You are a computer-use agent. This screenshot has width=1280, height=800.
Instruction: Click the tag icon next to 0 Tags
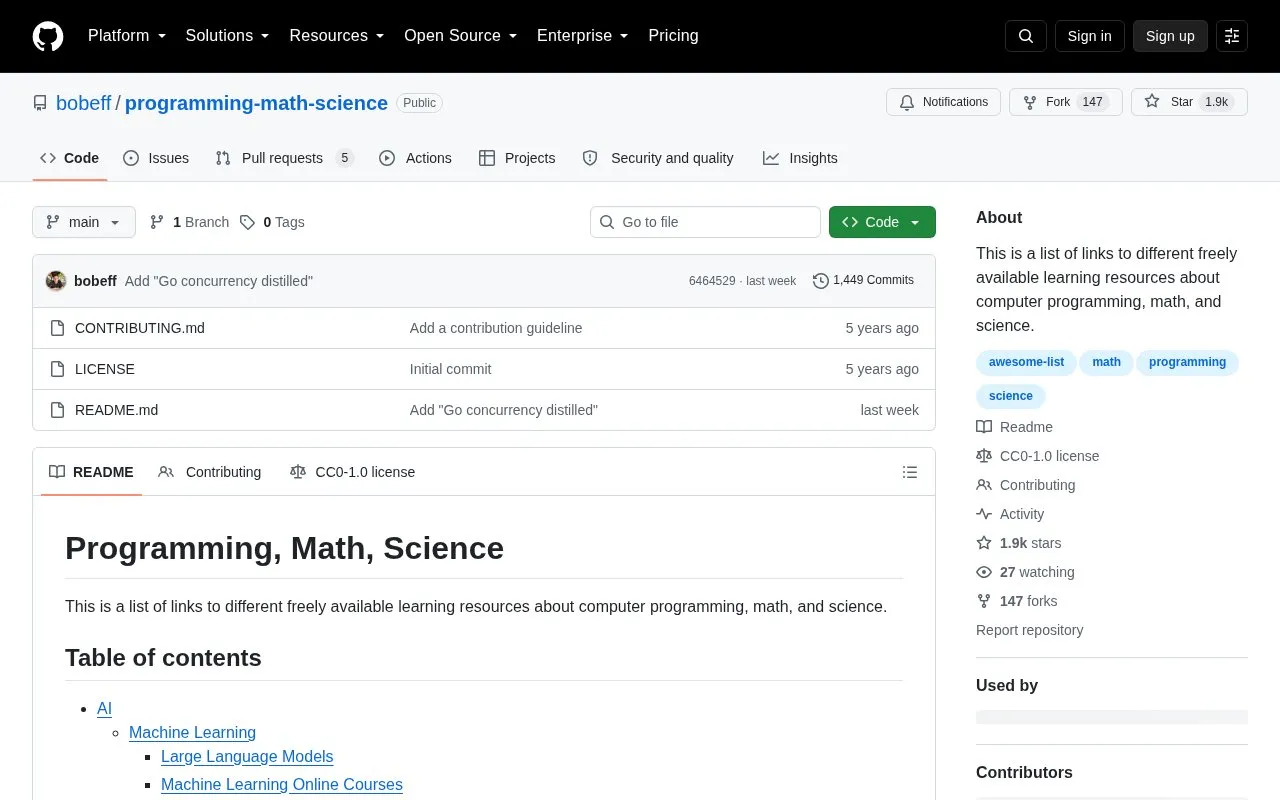[x=247, y=222]
